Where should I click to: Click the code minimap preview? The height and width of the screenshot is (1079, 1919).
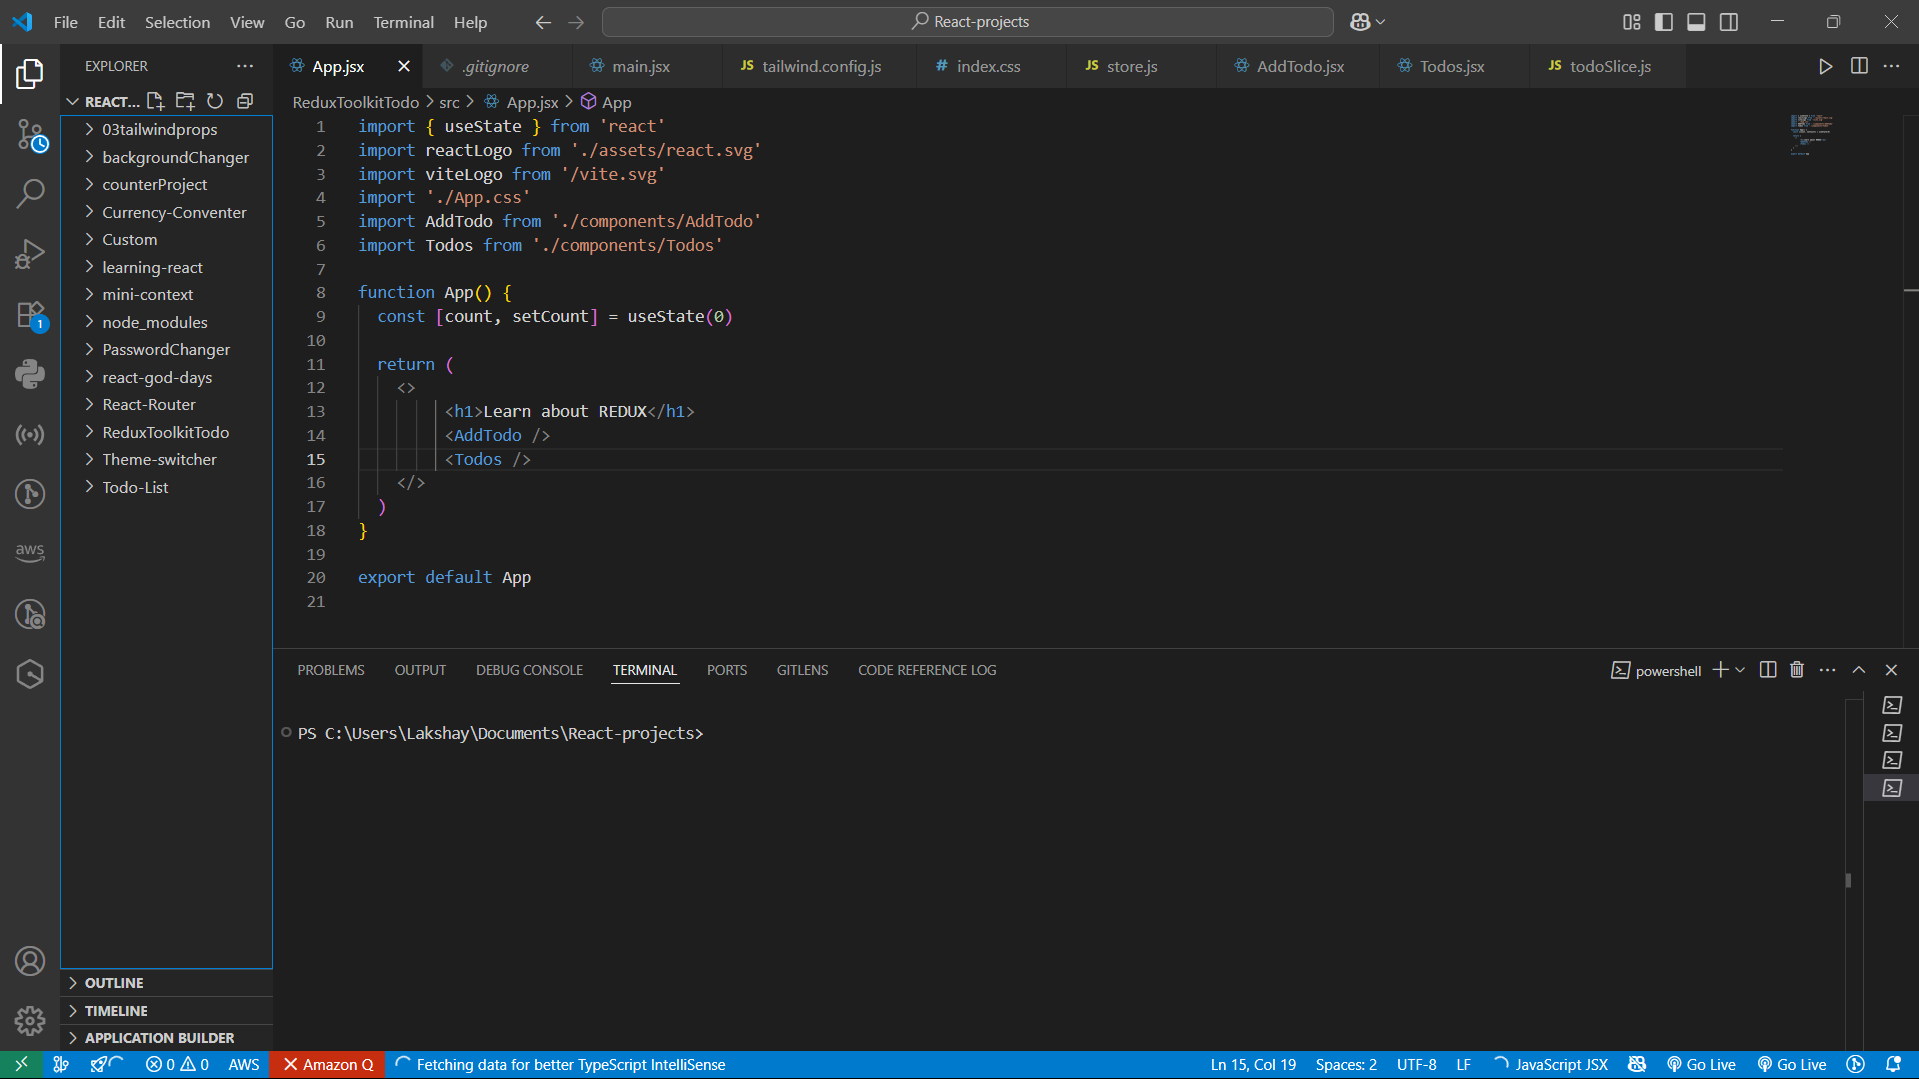point(1811,135)
